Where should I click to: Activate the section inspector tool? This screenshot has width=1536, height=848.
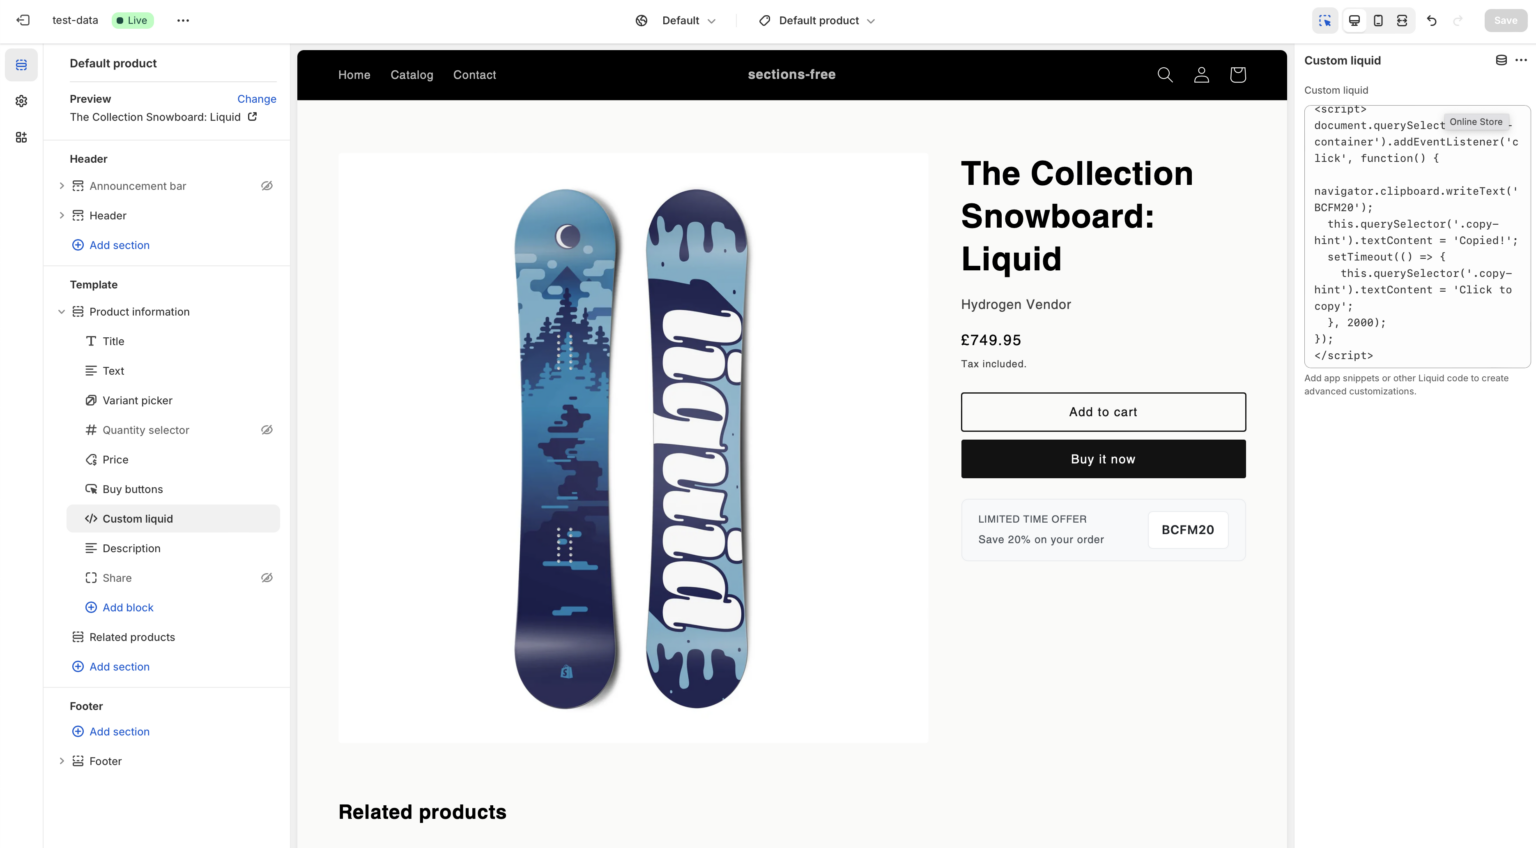tap(1325, 20)
